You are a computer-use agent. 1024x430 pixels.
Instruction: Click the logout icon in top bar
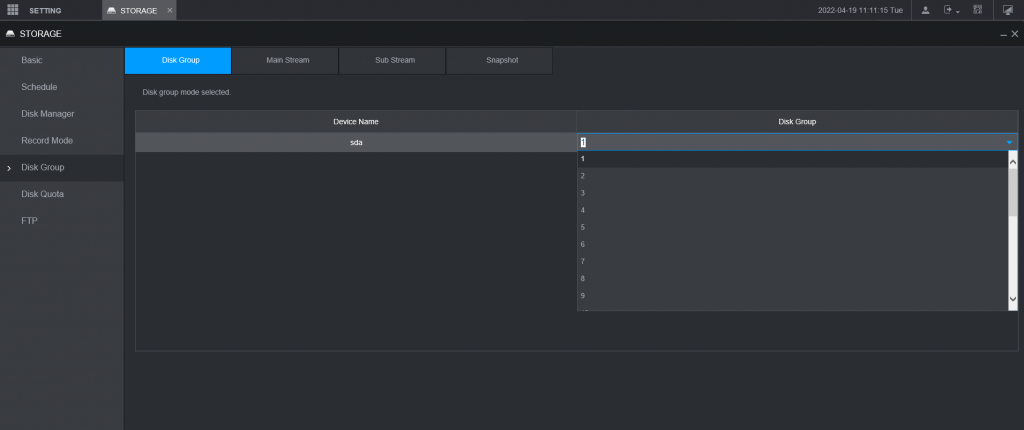pyautogui.click(x=950, y=10)
